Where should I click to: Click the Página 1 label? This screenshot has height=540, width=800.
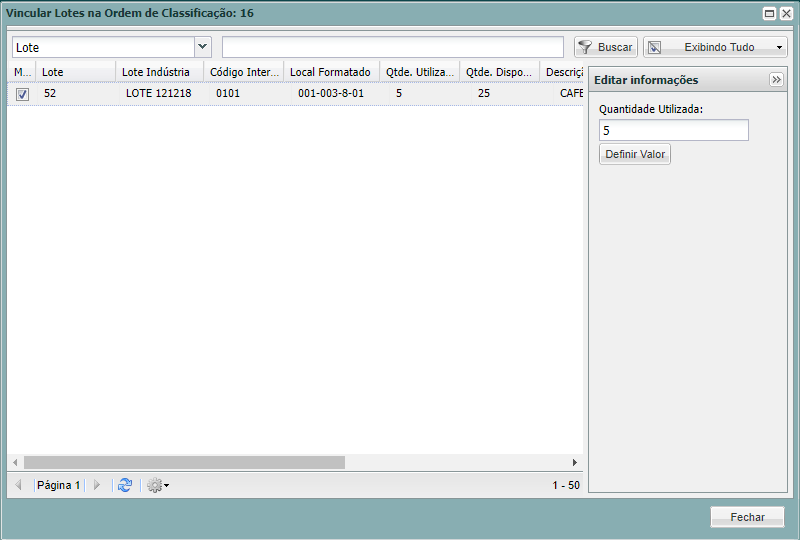tap(58, 485)
